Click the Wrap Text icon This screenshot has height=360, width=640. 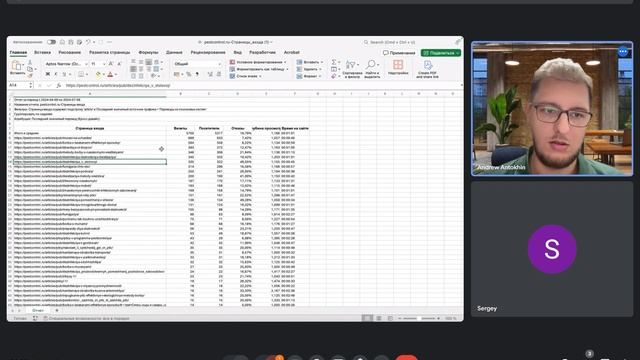click(x=157, y=62)
